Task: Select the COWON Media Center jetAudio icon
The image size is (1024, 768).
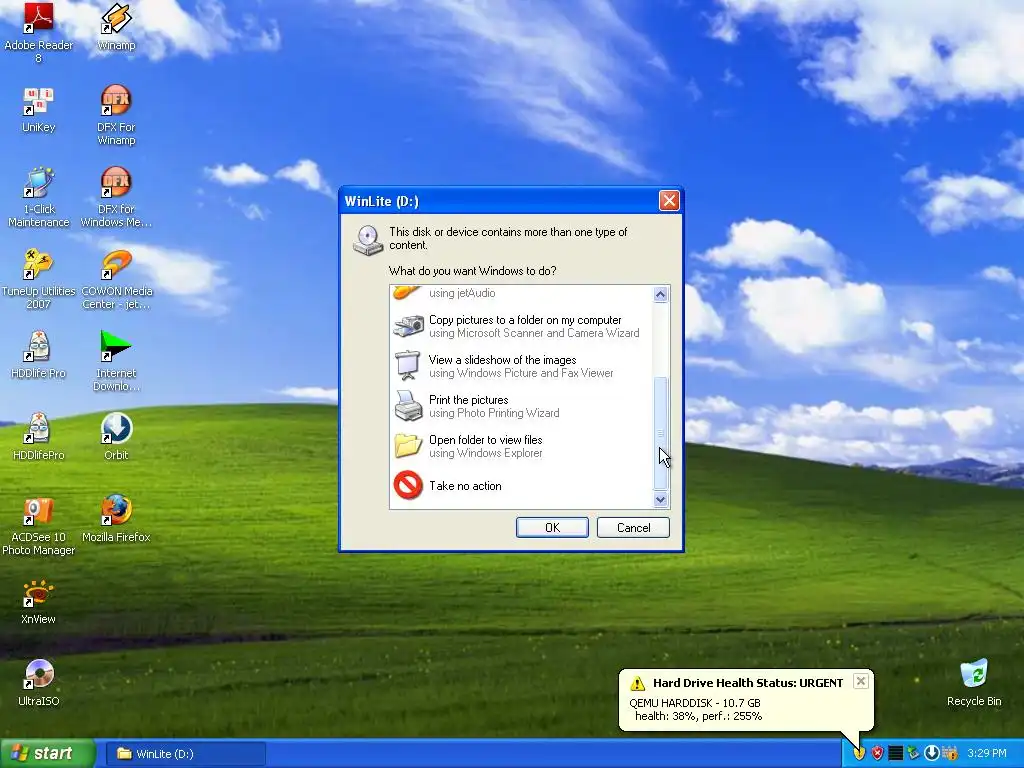Action: [116, 280]
